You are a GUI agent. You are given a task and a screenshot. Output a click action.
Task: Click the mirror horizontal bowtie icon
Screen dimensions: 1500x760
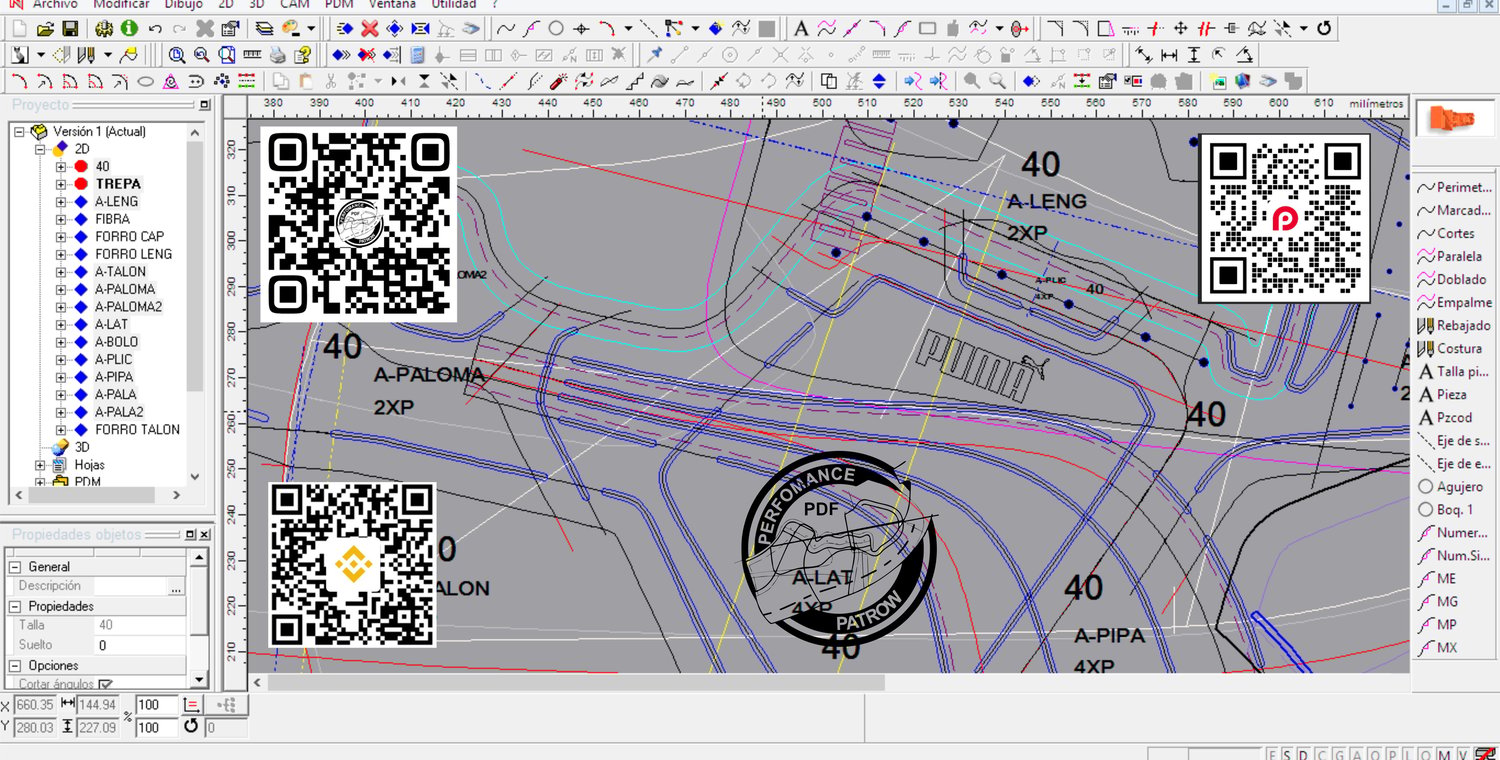click(x=399, y=81)
